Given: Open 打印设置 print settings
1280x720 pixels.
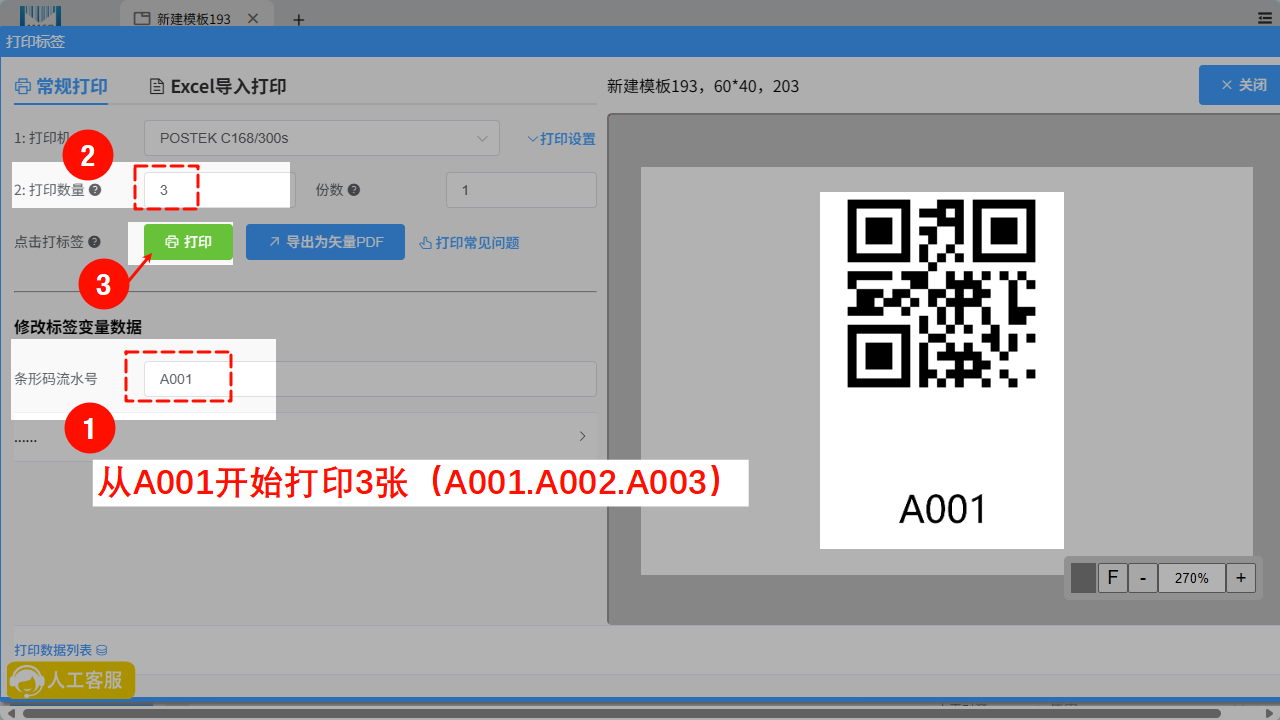Looking at the screenshot, I should coord(561,139).
